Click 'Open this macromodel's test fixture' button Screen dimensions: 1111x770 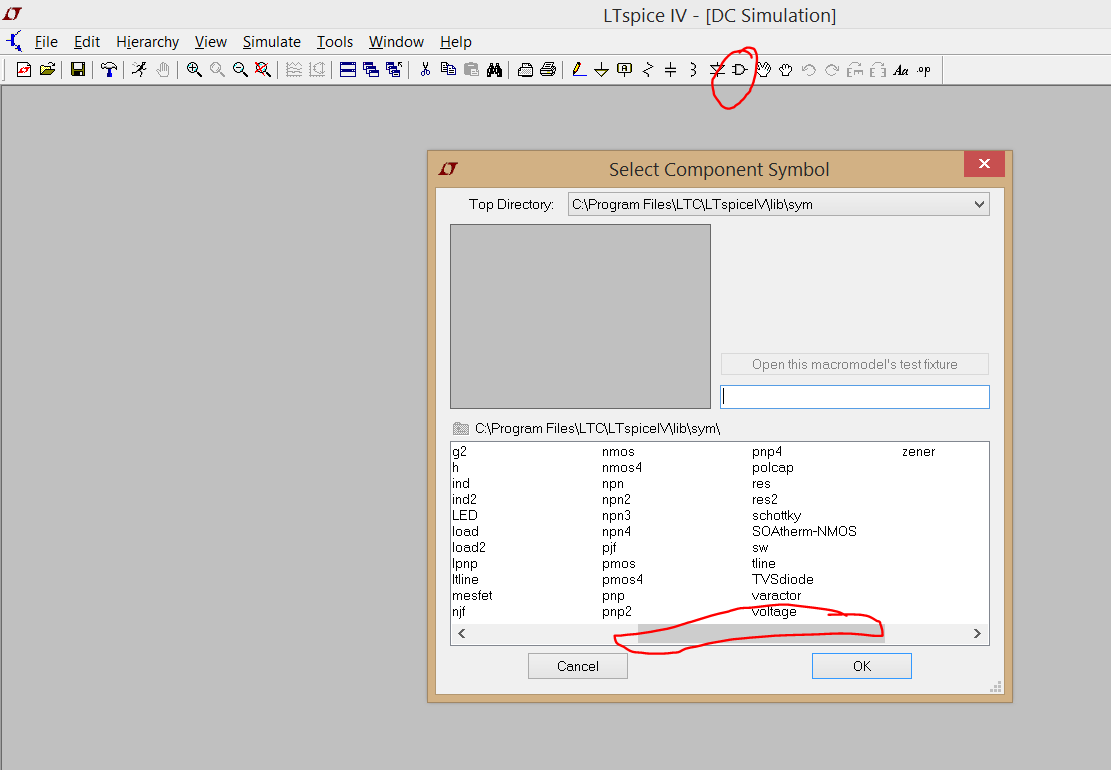click(x=855, y=364)
